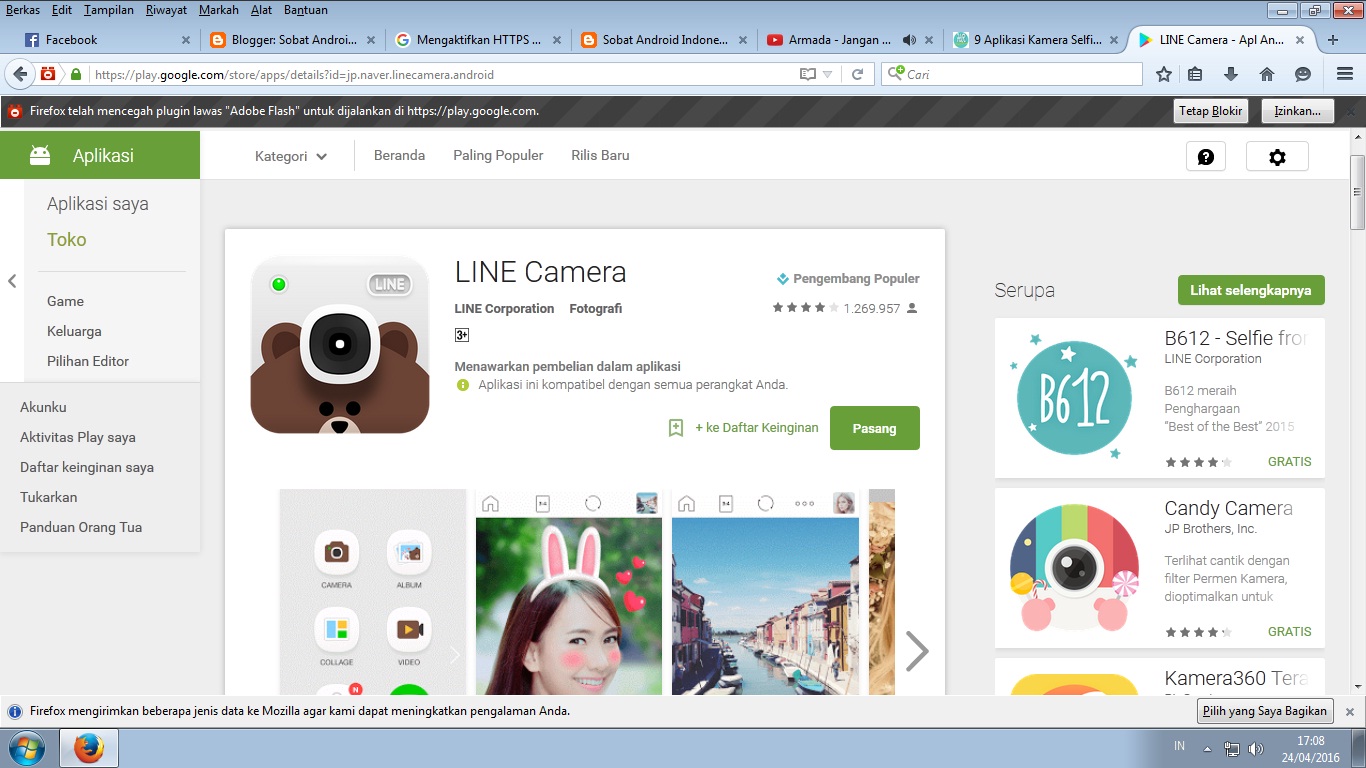This screenshot has height=768, width=1366.
Task: Close the Adobe Flash notification bar
Action: coord(1351,111)
